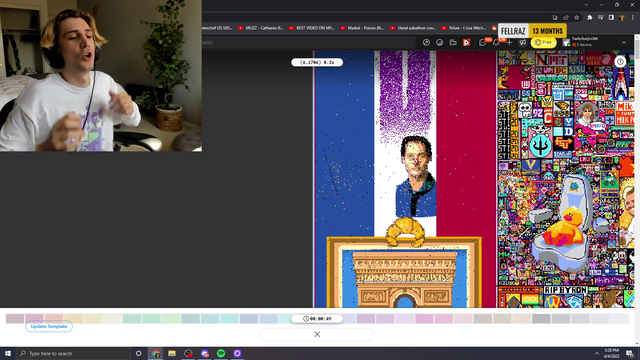Open the Reddit chat icon with badge
Screen dimensions: 640x360
[482, 42]
